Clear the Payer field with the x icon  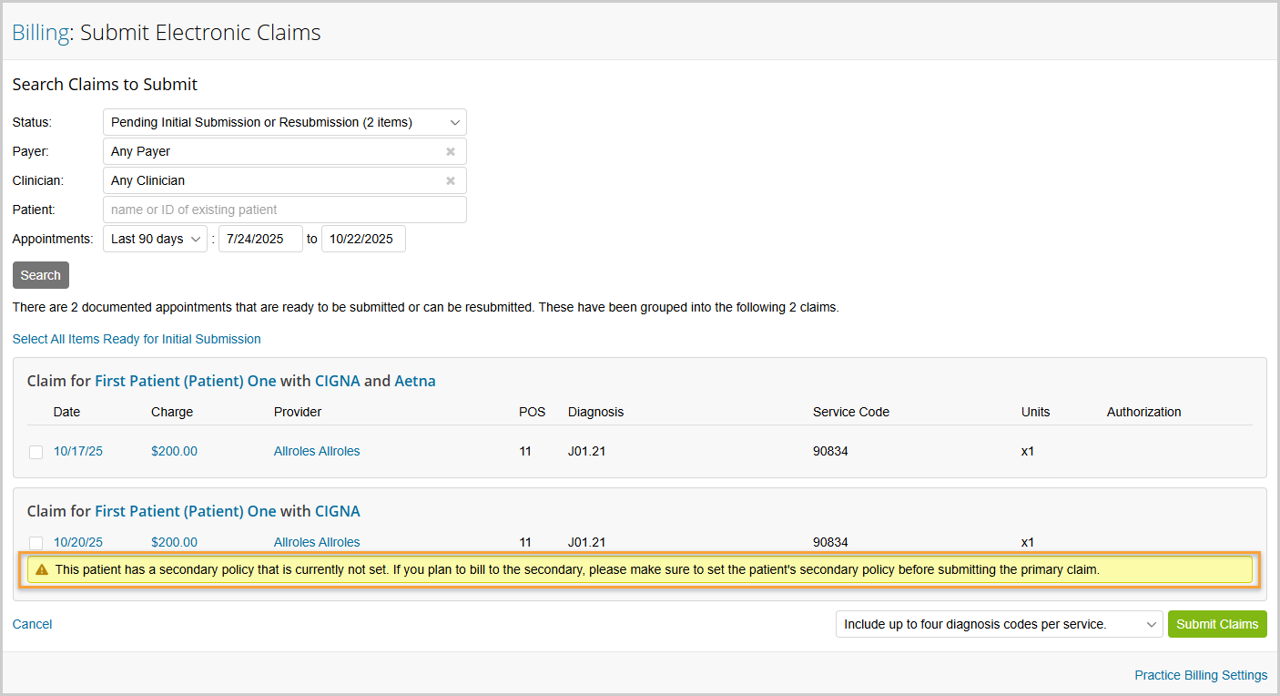[450, 152]
